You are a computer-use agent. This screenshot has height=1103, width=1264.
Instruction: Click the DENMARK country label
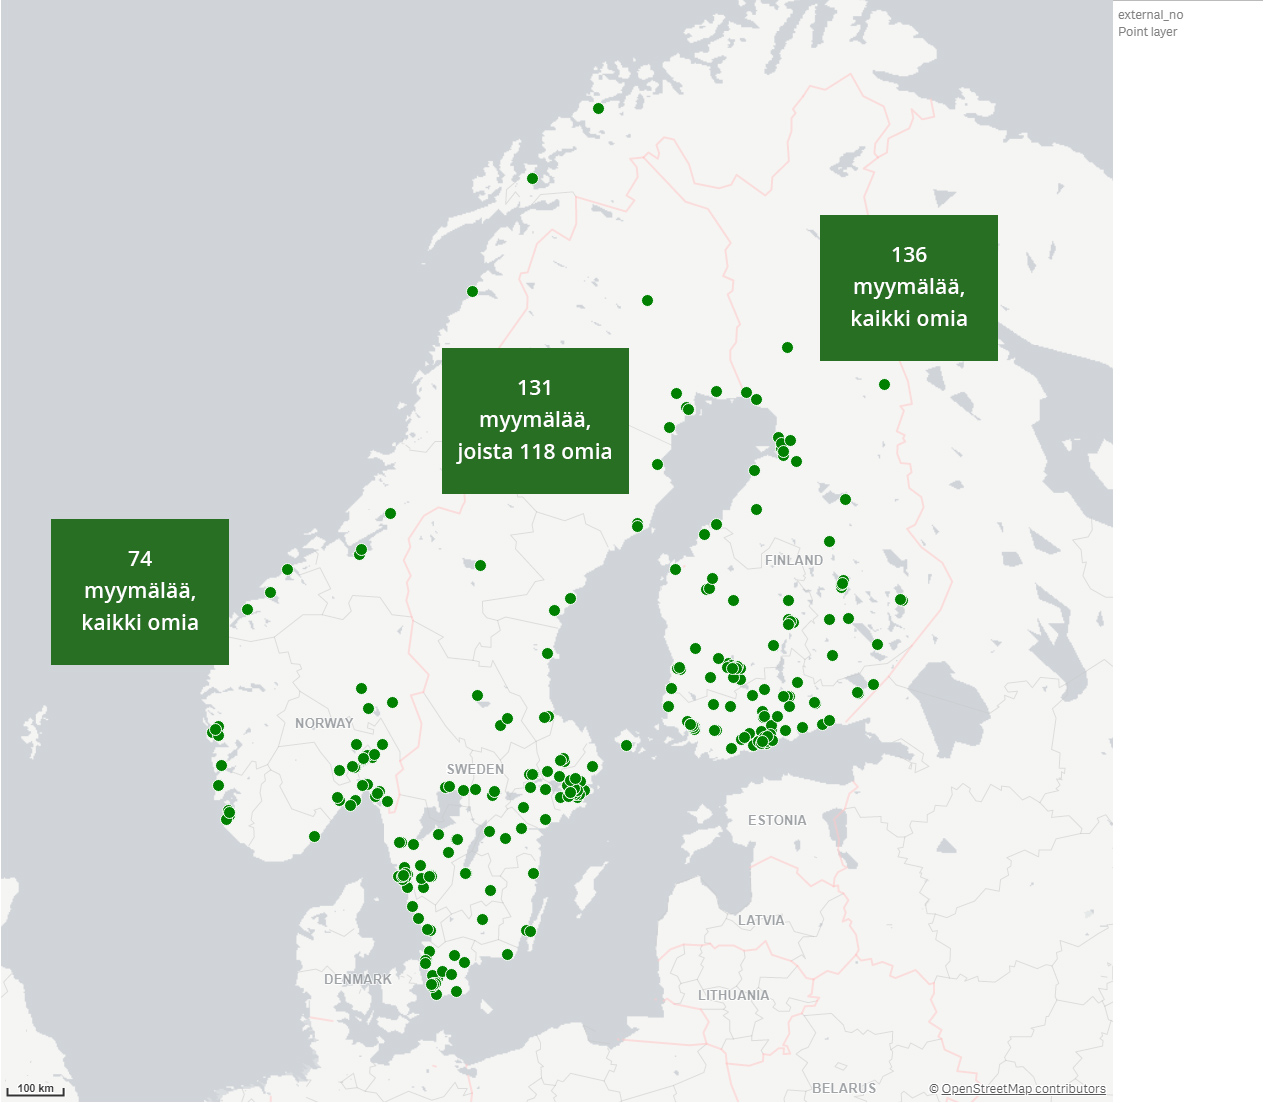358,979
